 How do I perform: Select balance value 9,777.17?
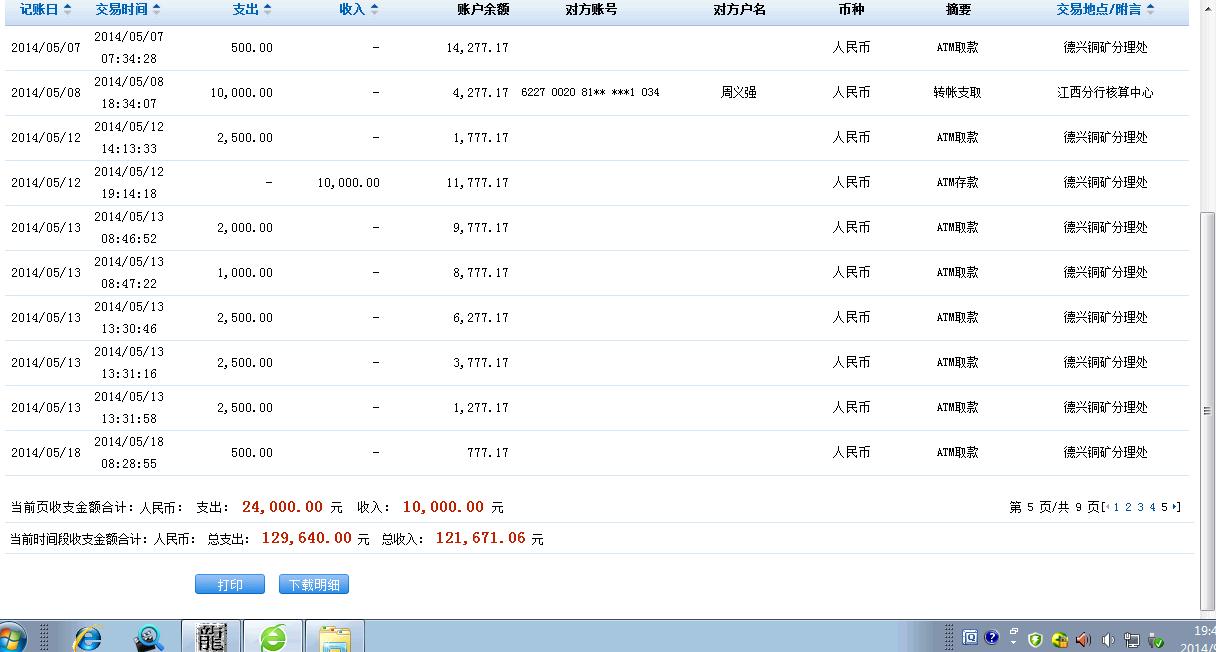tap(481, 228)
